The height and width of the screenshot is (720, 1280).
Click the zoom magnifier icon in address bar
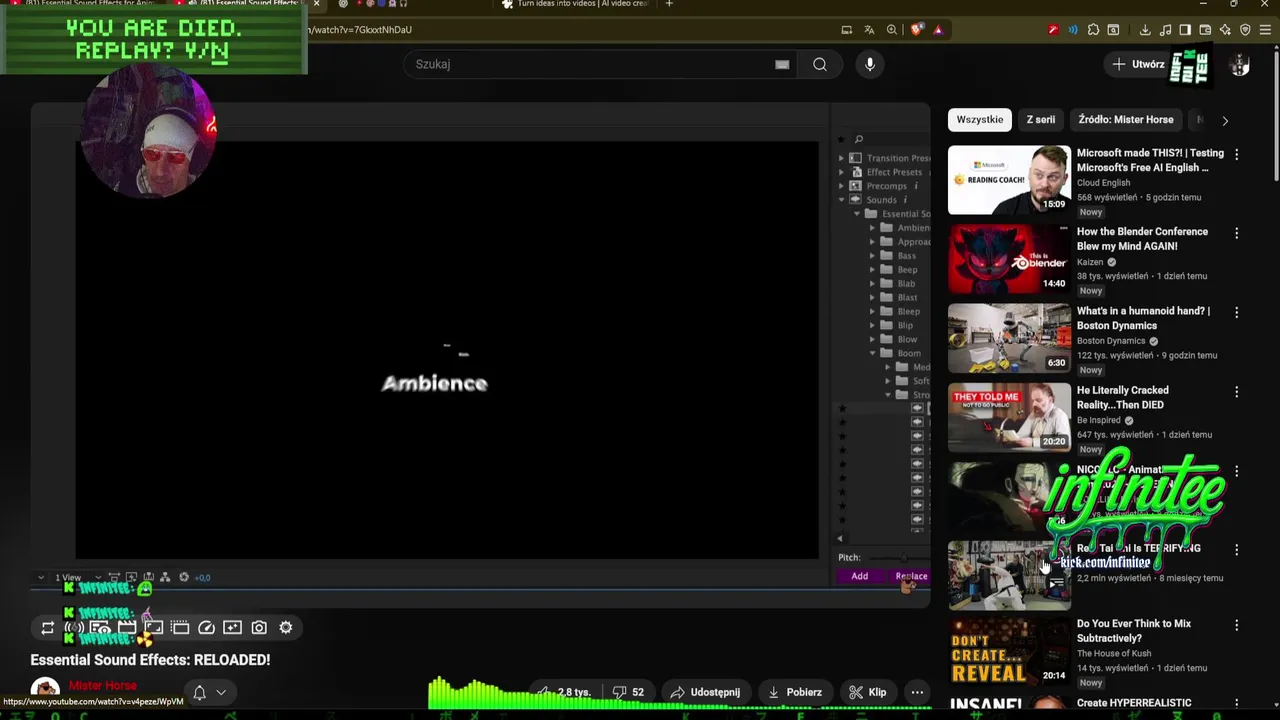pyautogui.click(x=892, y=30)
